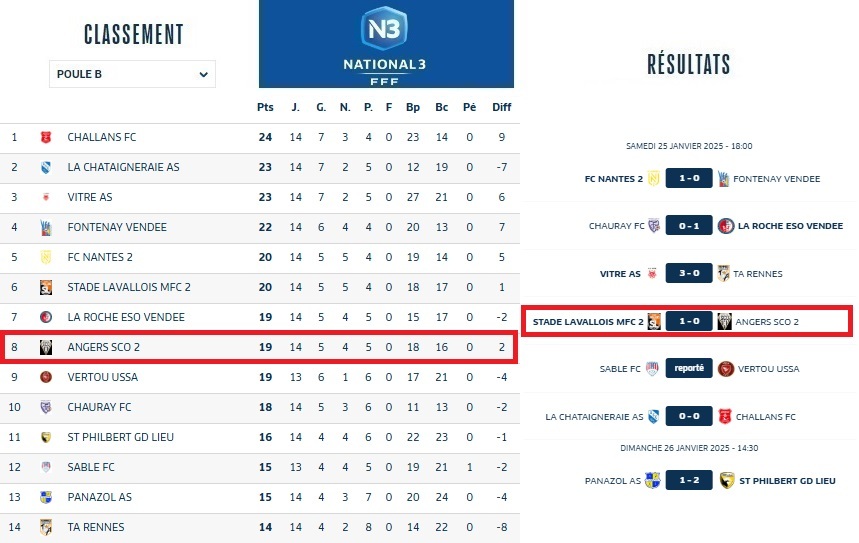Viewport: 859px width, 543px height.
Task: Open the VITRE AS team link in standings
Action: (90, 197)
